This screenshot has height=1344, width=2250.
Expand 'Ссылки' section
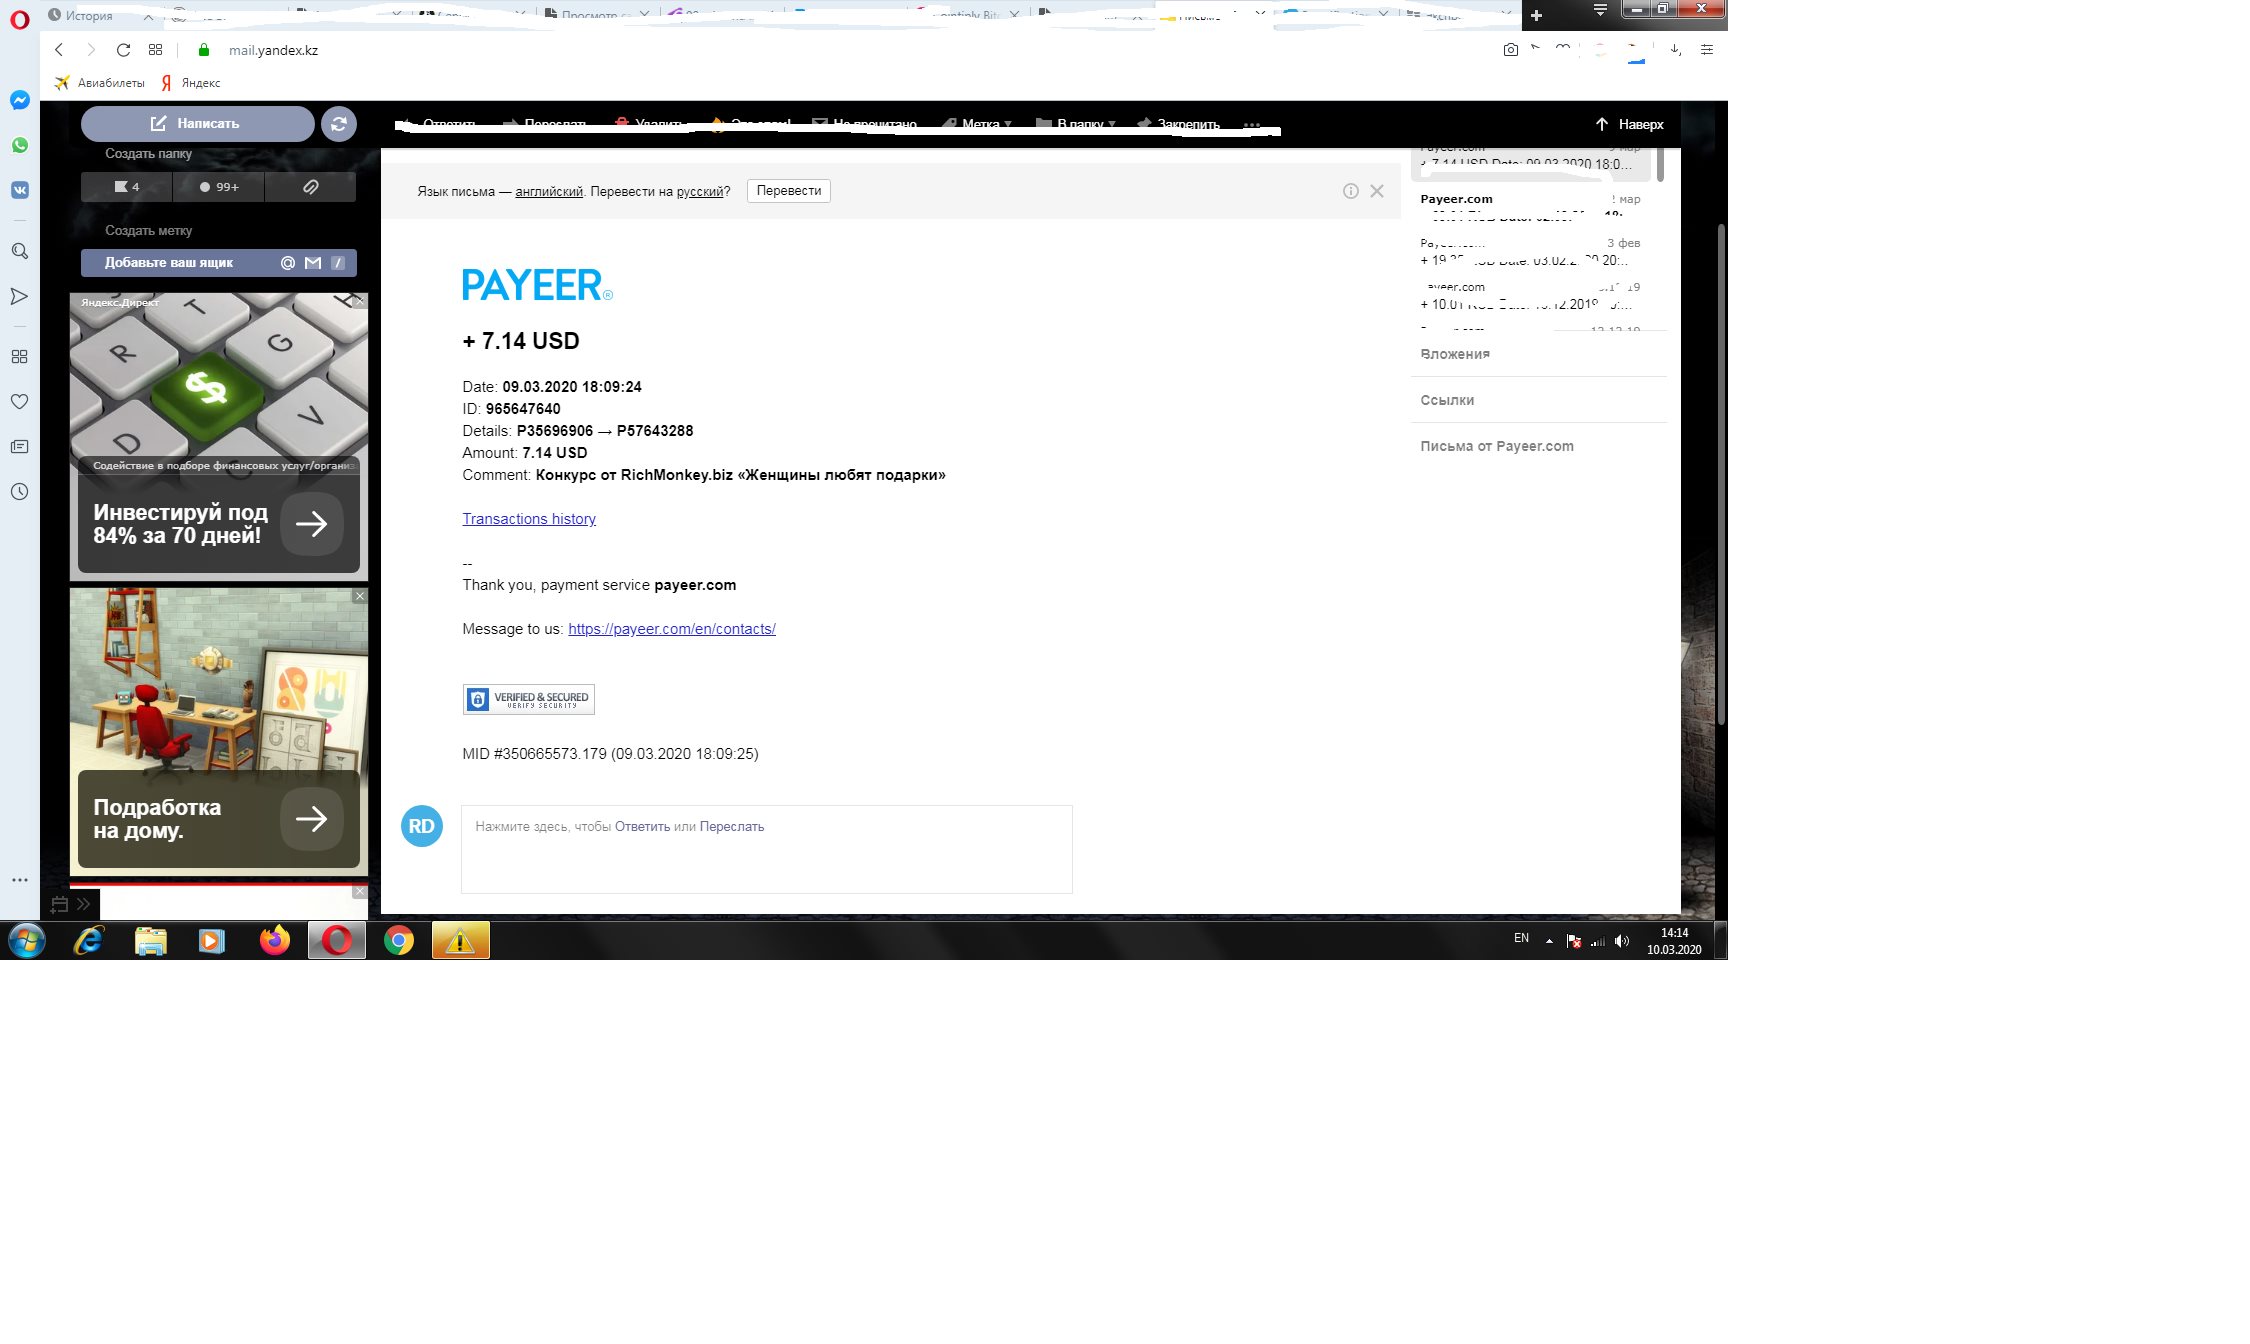(1447, 400)
